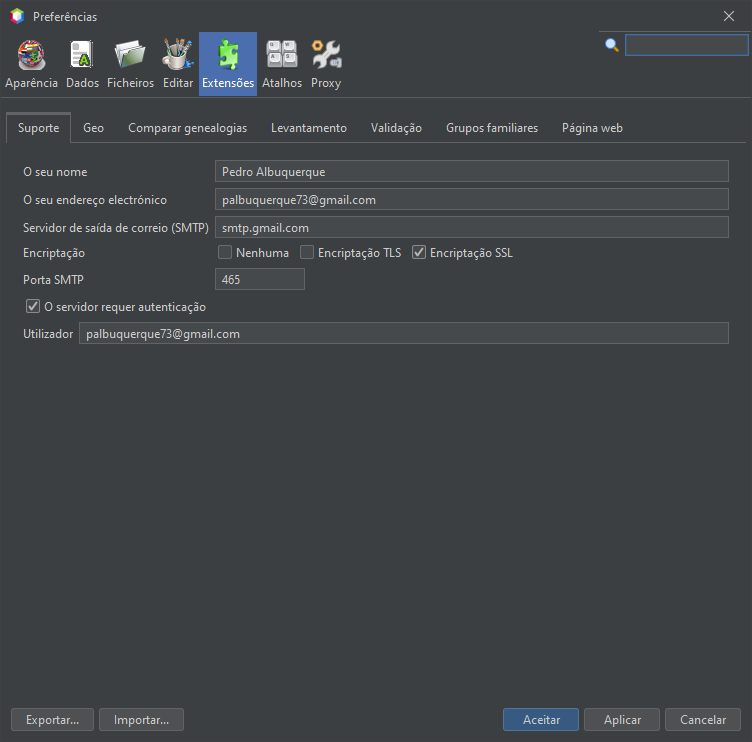Open the Atalhos keyboard shortcuts category

coord(282,64)
